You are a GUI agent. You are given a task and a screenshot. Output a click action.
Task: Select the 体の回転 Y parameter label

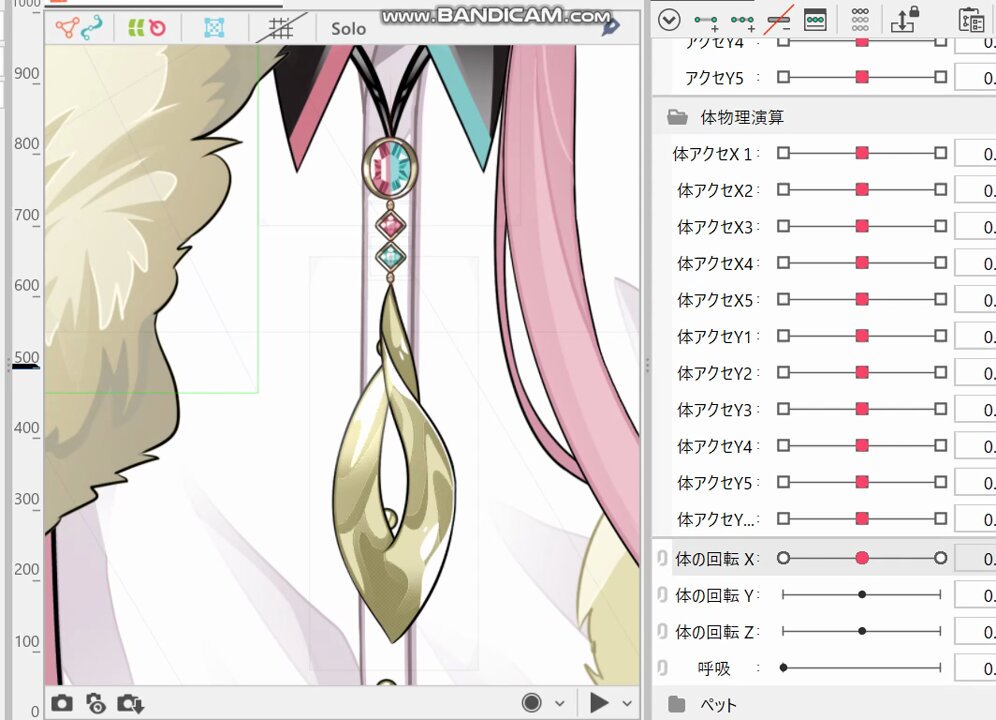click(715, 595)
